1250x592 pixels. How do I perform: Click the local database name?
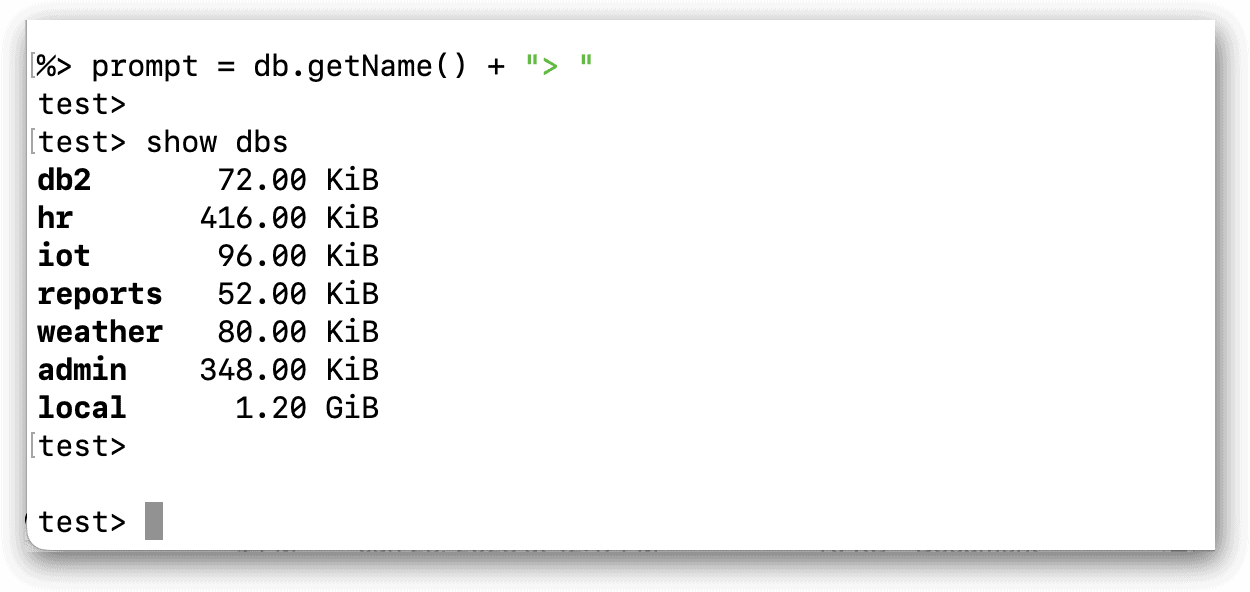click(82, 408)
